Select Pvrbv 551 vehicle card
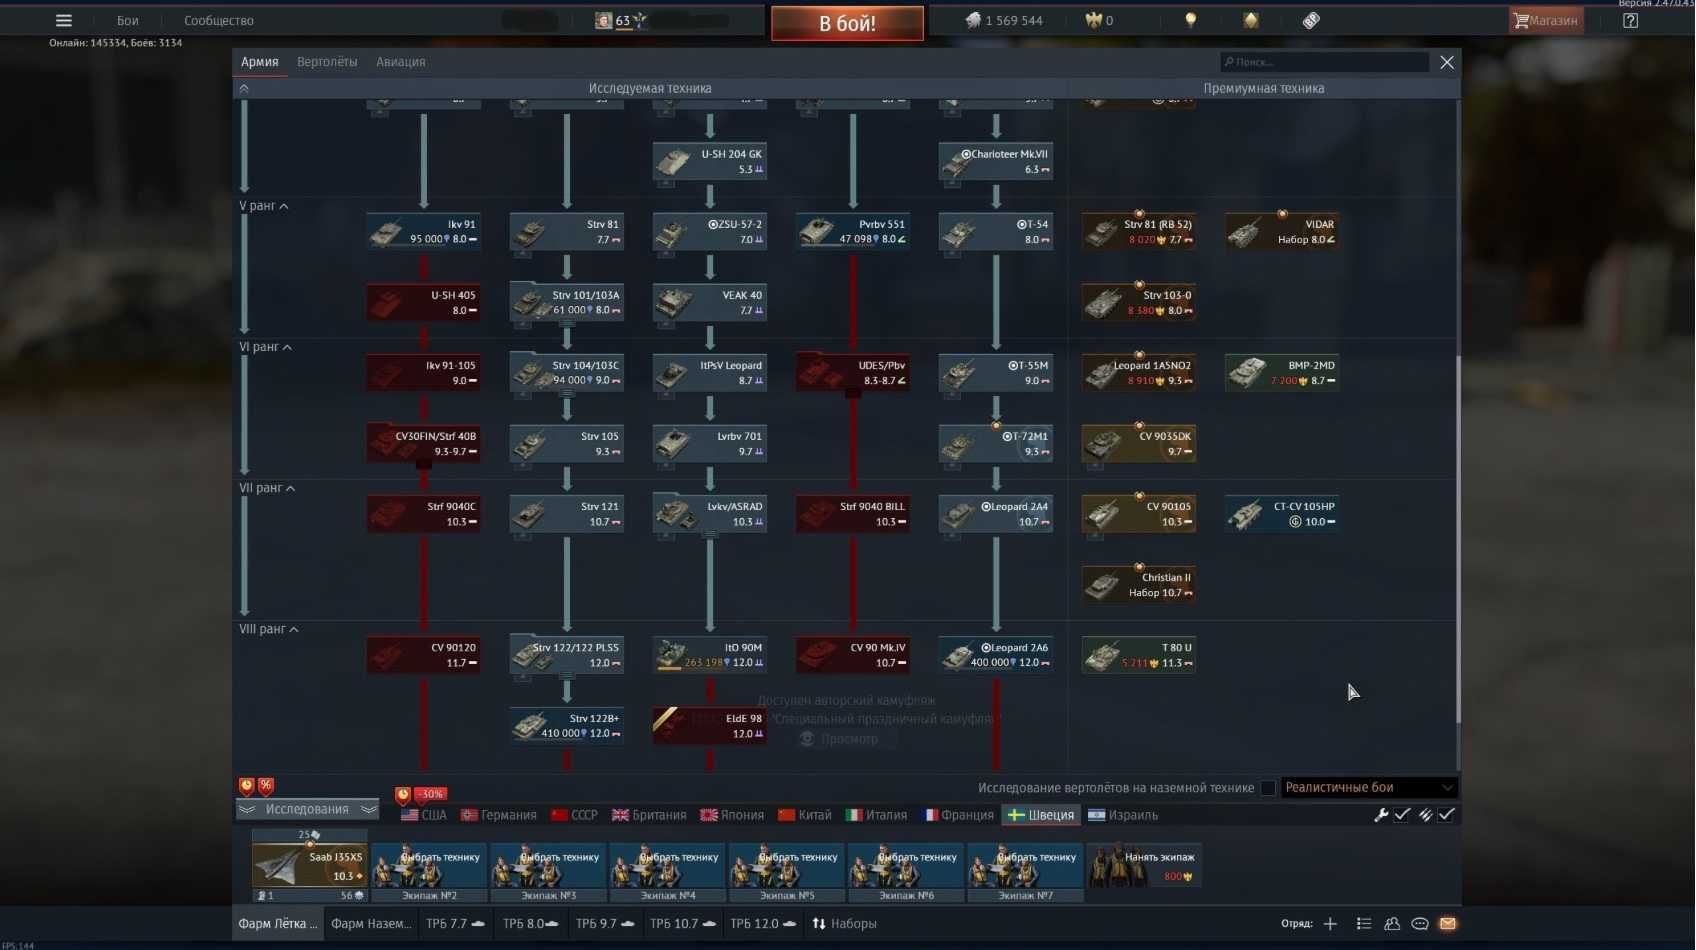Screen dimensions: 1696x950 pyautogui.click(x=852, y=231)
